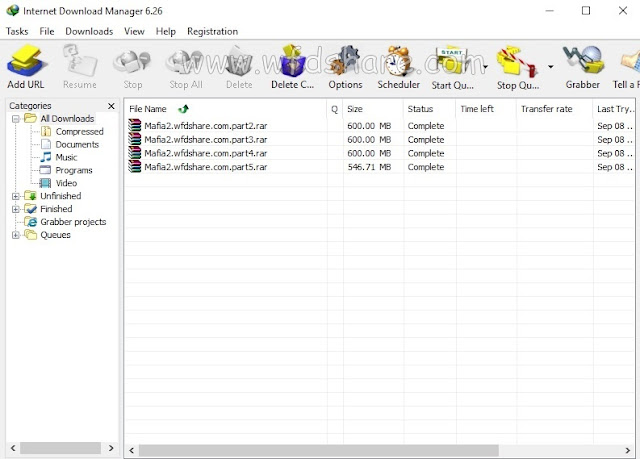Select the Finished category folder
640x459 pixels.
[x=56, y=209]
